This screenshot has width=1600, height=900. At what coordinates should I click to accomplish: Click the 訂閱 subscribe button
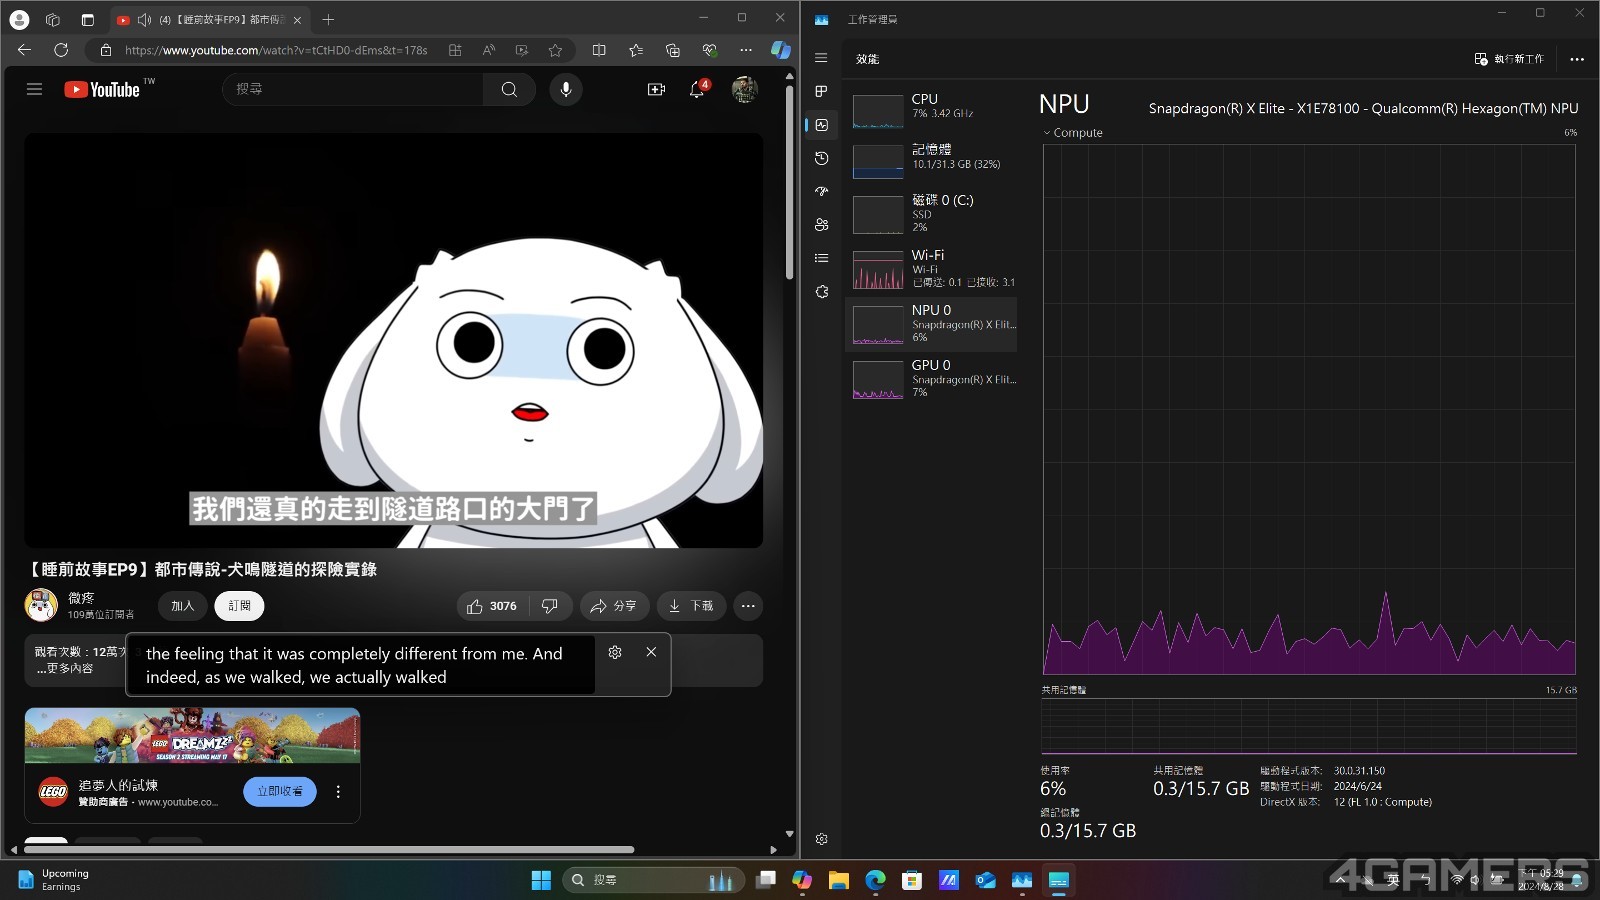coord(239,606)
